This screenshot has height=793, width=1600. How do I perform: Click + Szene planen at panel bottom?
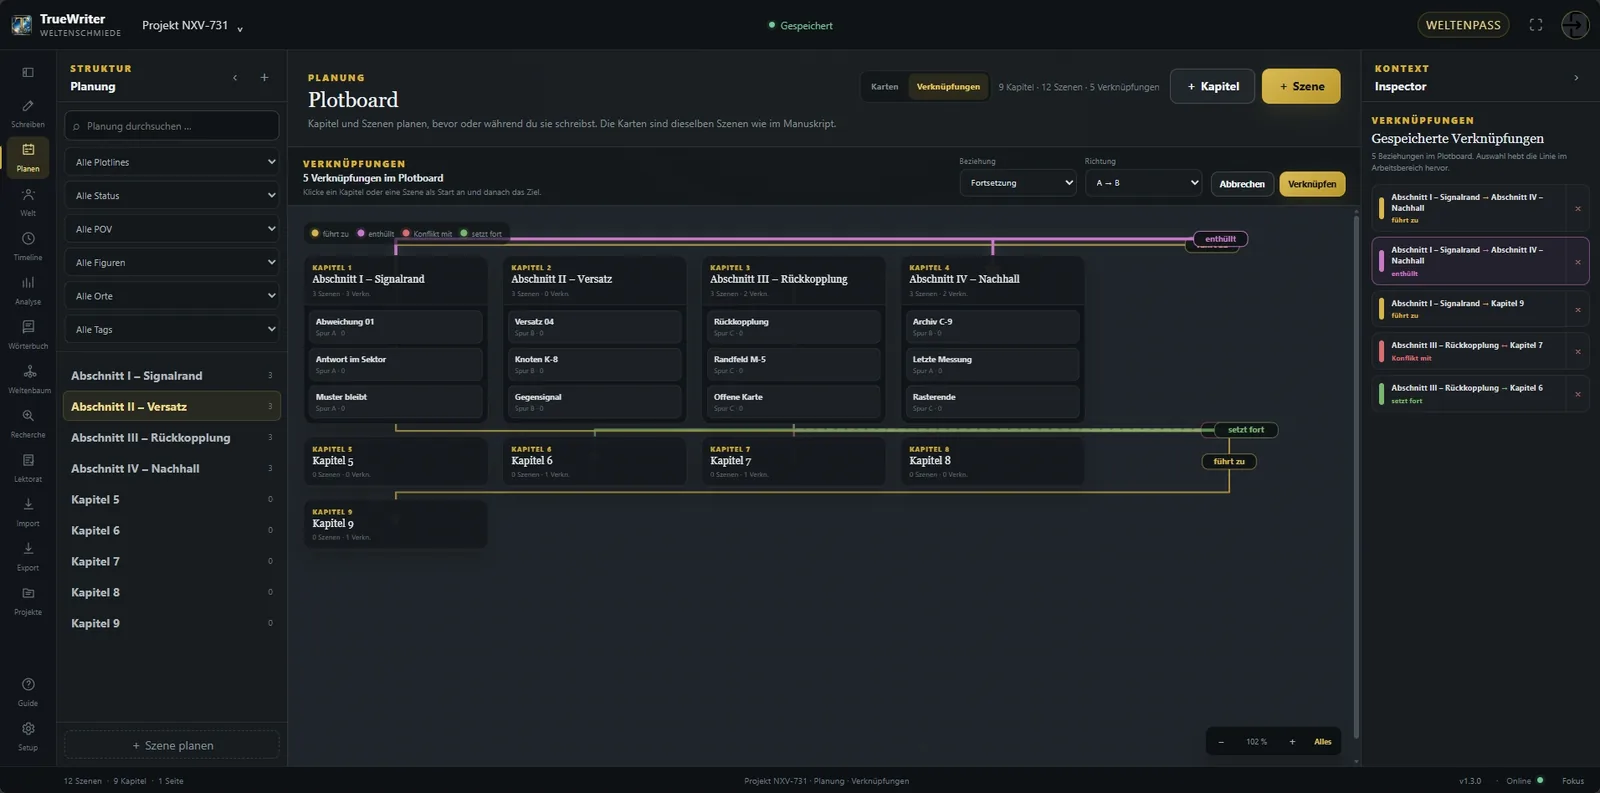pyautogui.click(x=172, y=745)
